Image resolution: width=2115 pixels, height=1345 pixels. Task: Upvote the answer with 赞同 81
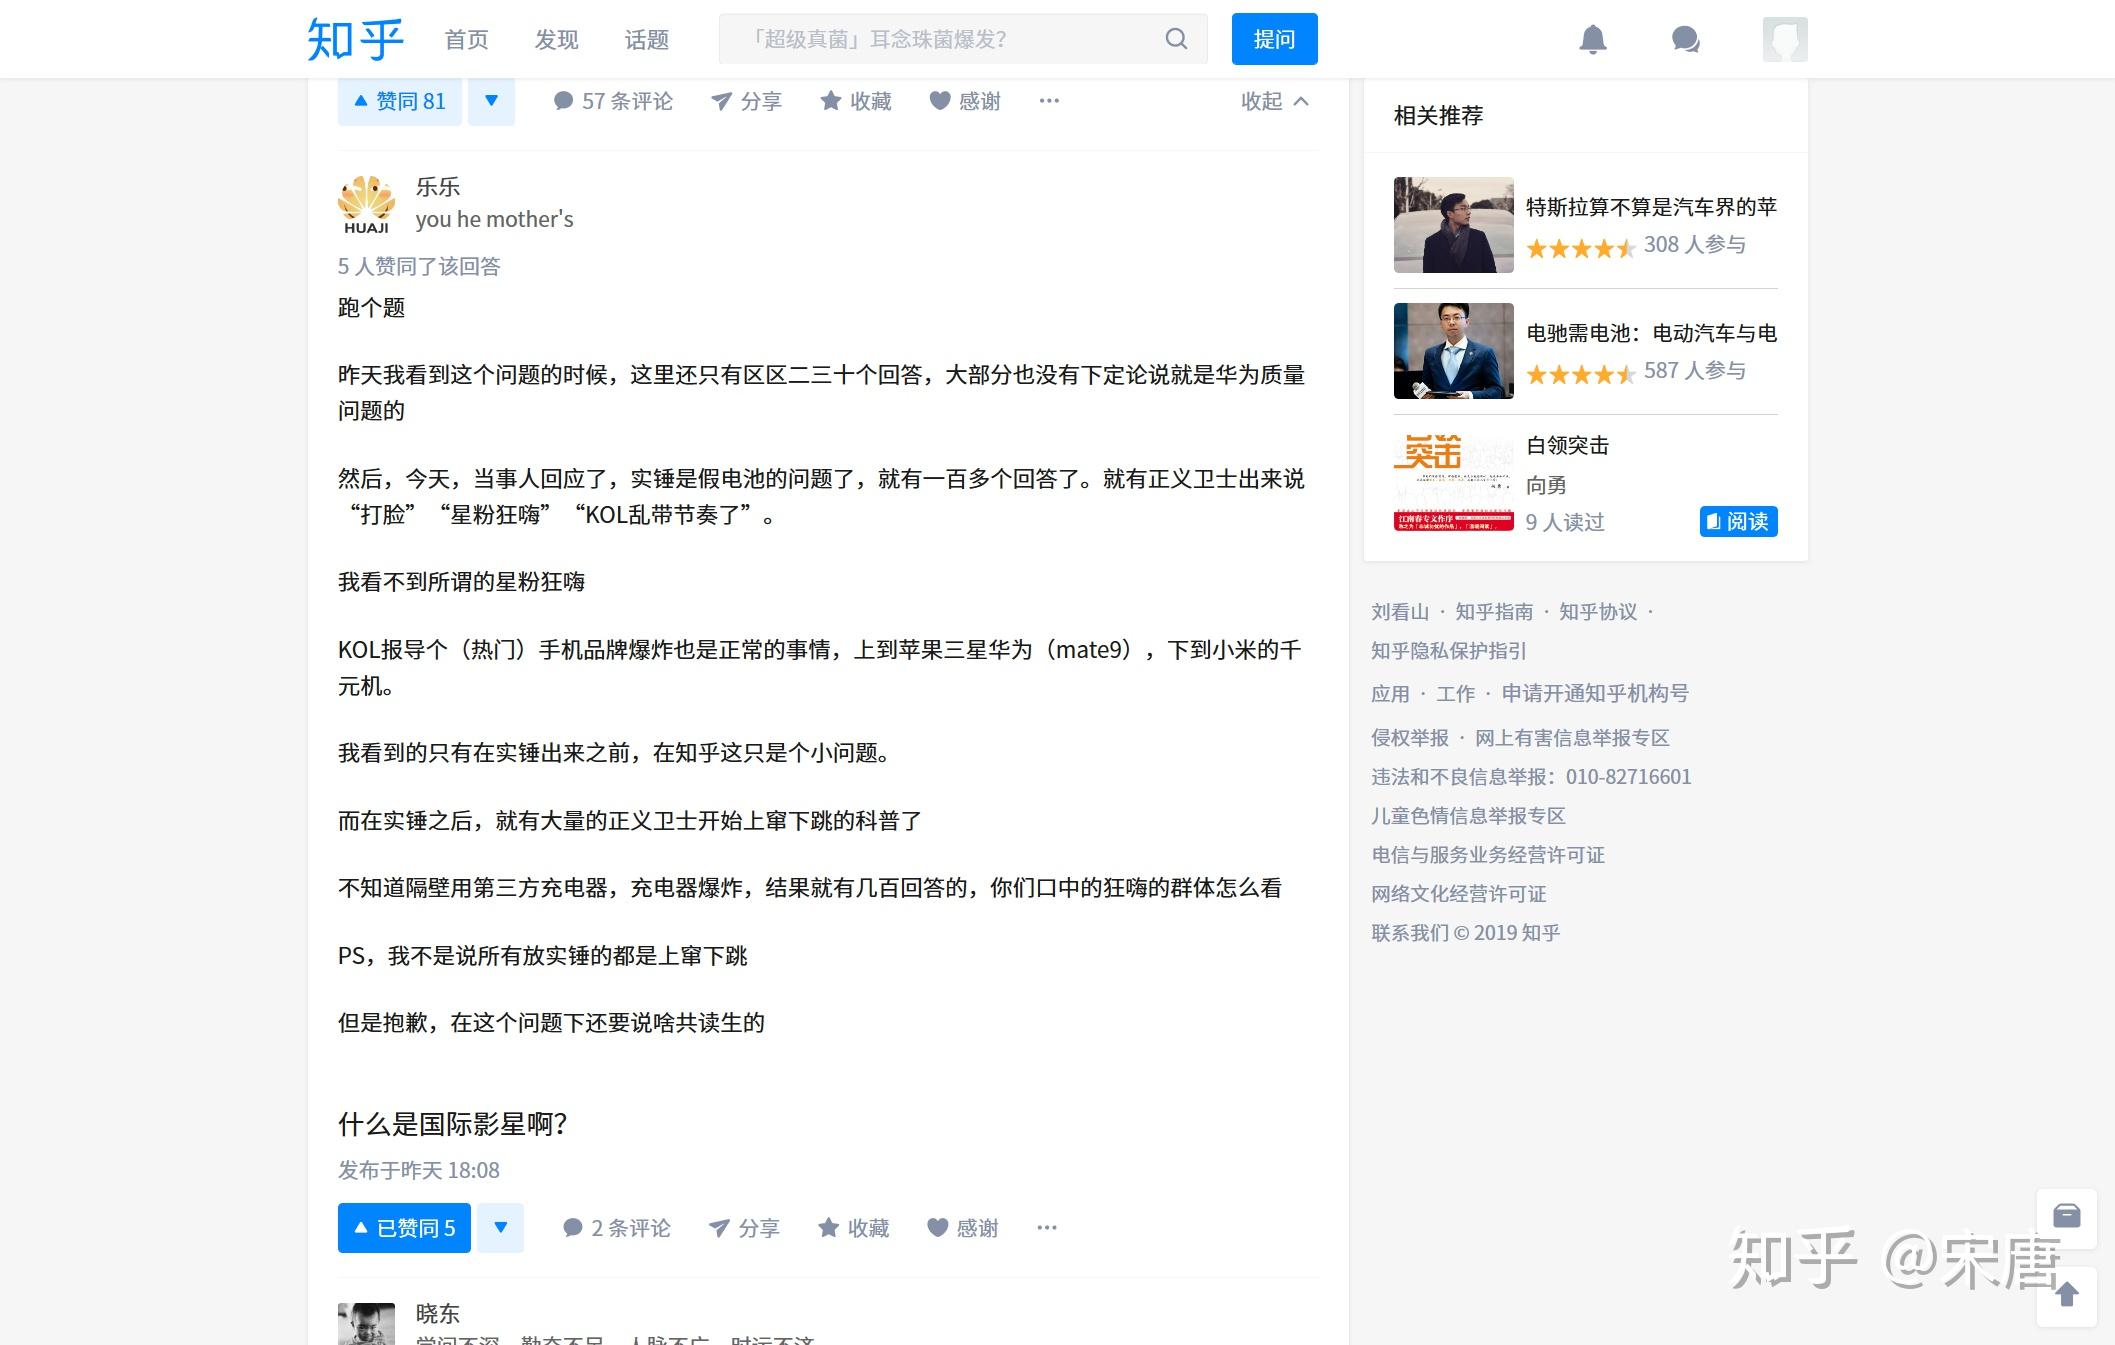coord(398,100)
